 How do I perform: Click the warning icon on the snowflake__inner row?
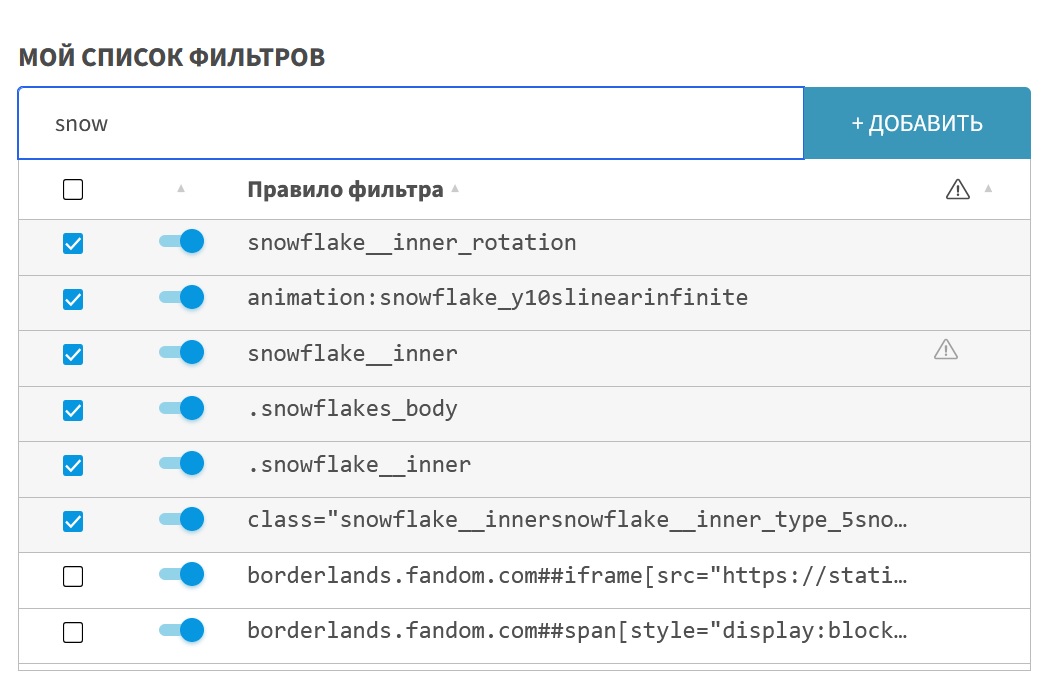coord(945,349)
